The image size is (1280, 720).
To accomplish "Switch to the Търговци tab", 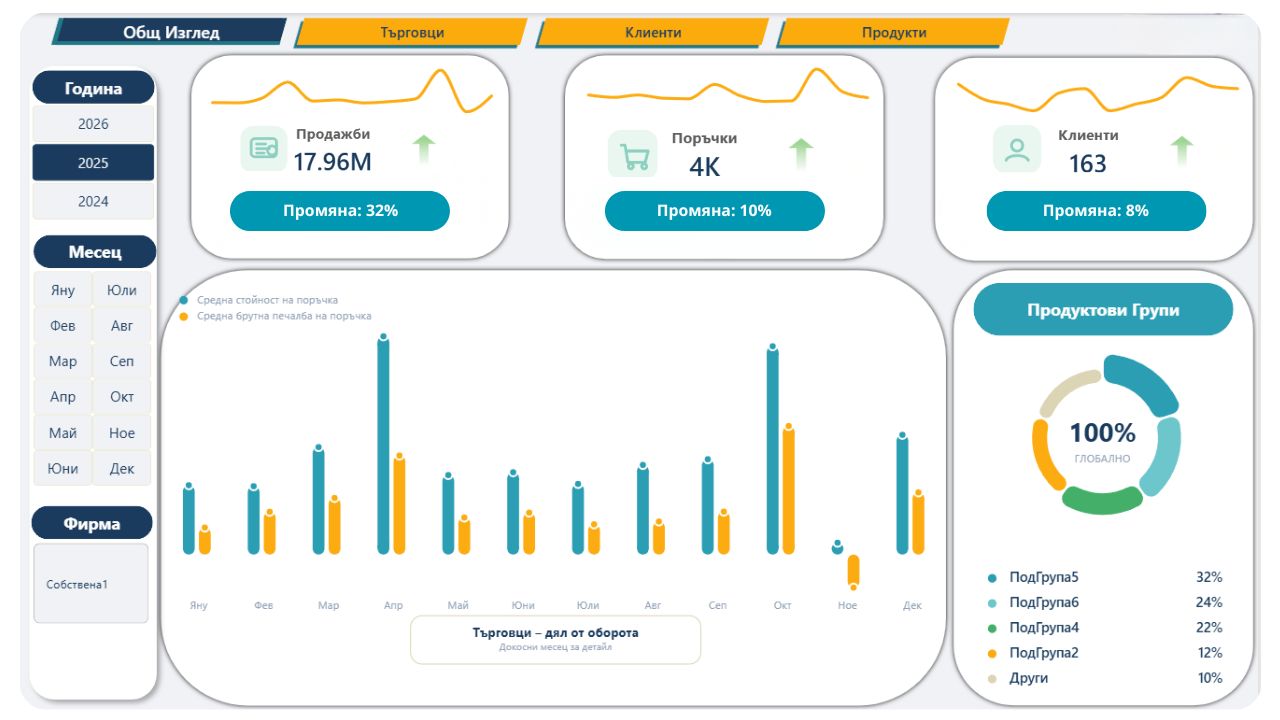I will (x=411, y=32).
